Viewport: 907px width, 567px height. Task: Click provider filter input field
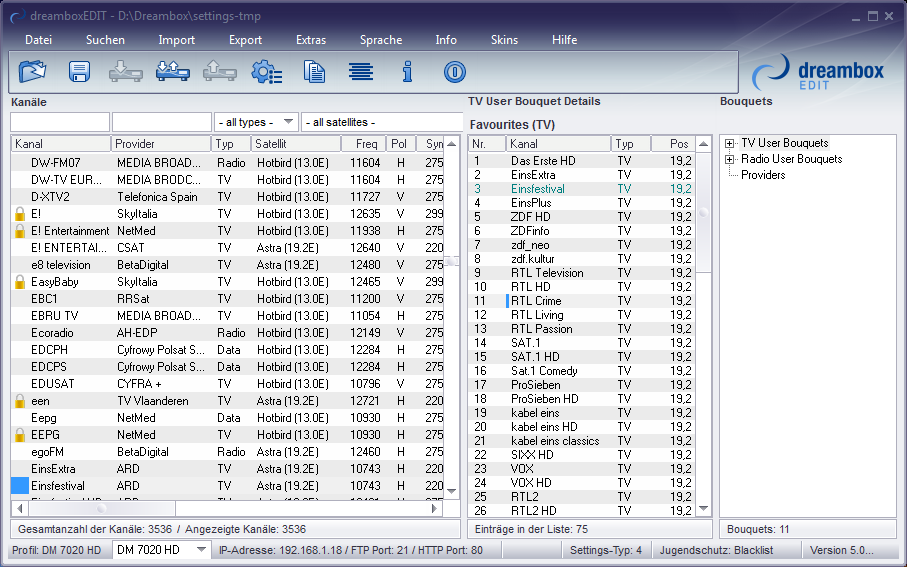(x=162, y=122)
